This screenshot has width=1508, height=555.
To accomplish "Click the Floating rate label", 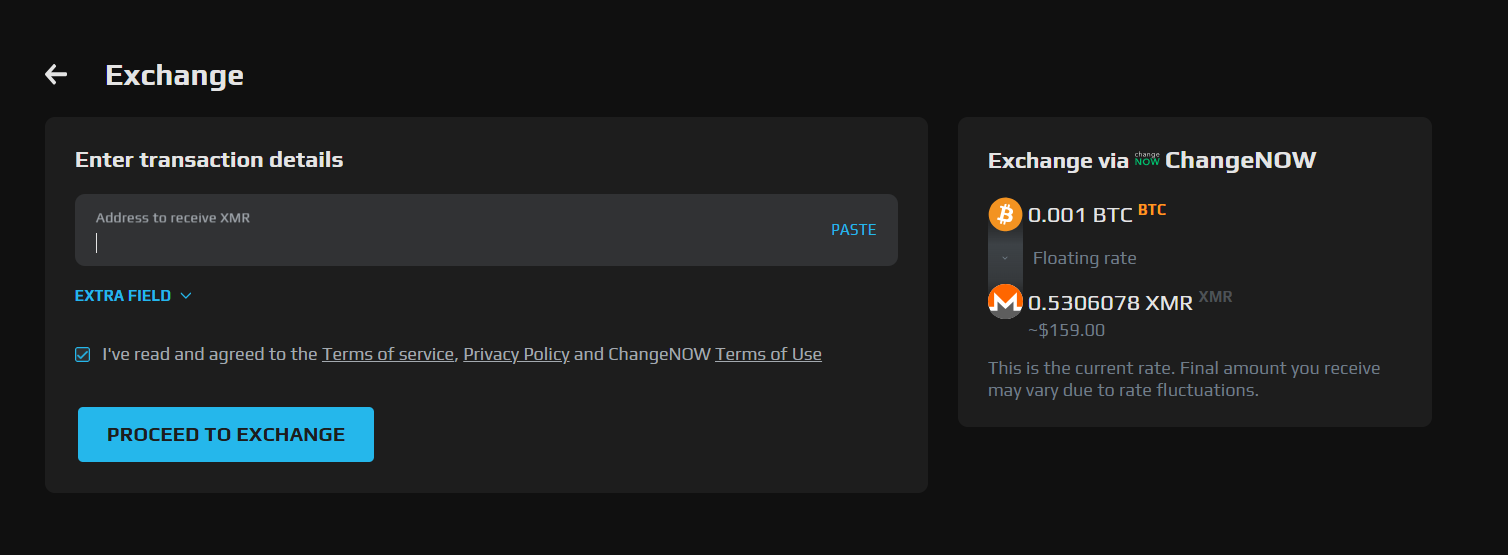I will (x=1084, y=258).
